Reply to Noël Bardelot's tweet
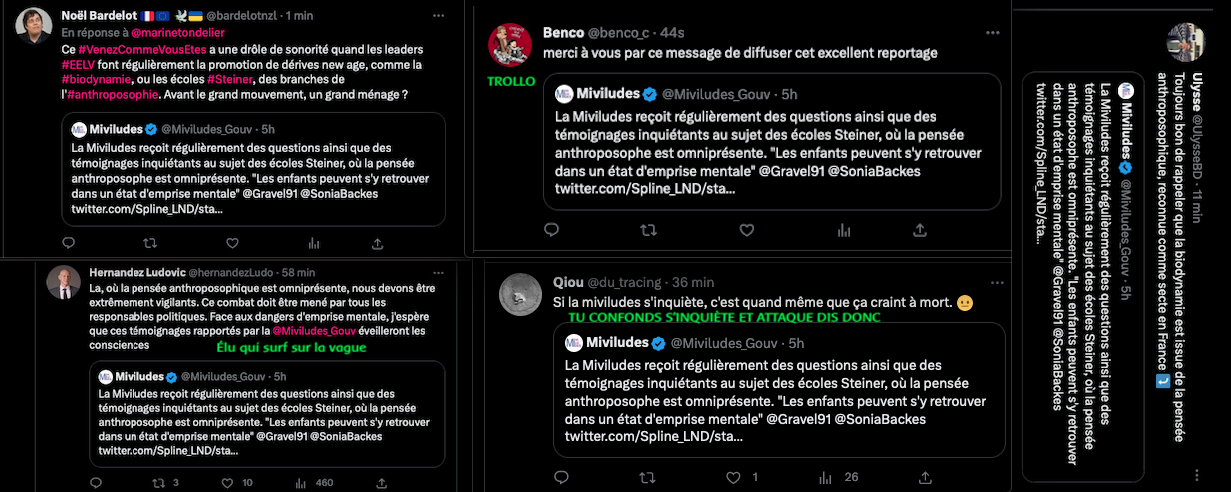1231x492 pixels. click(69, 242)
